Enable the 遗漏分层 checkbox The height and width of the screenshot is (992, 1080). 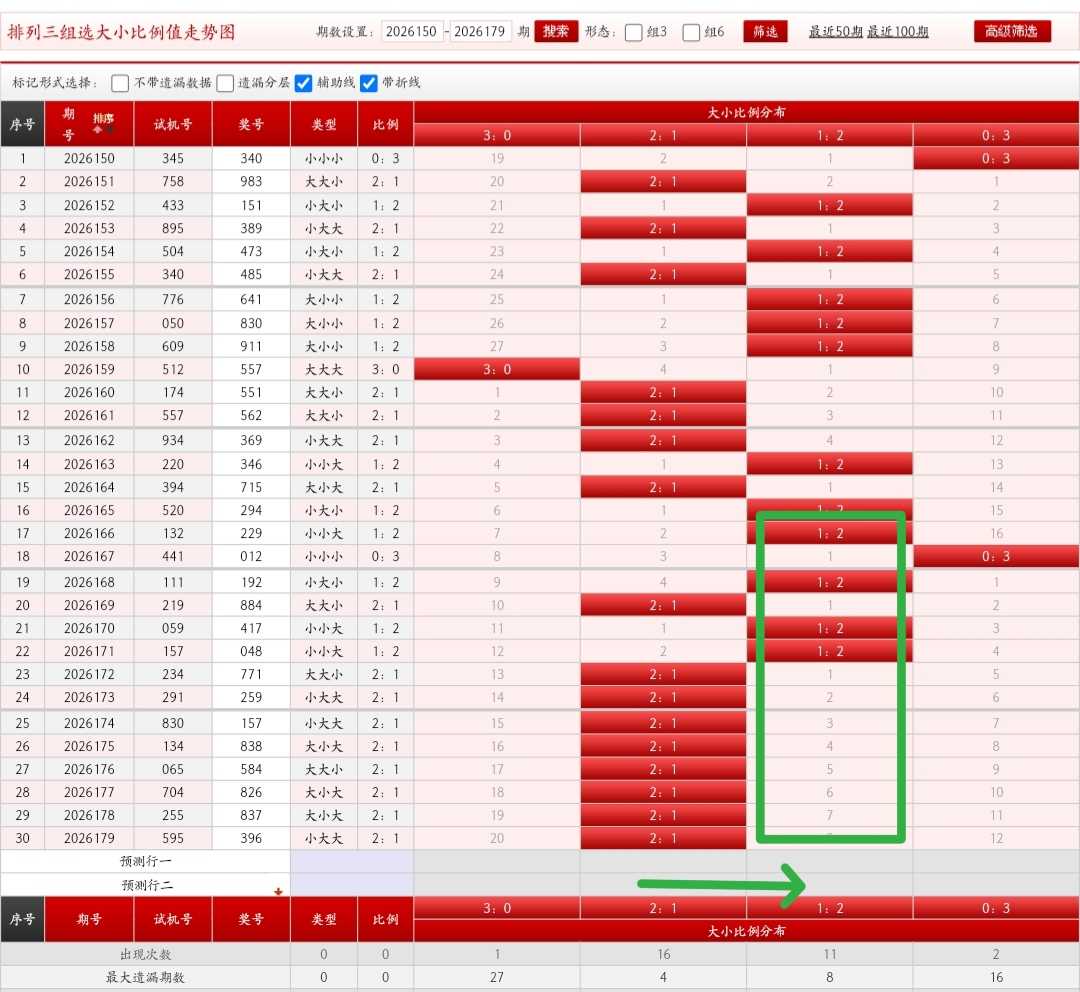tap(225, 83)
